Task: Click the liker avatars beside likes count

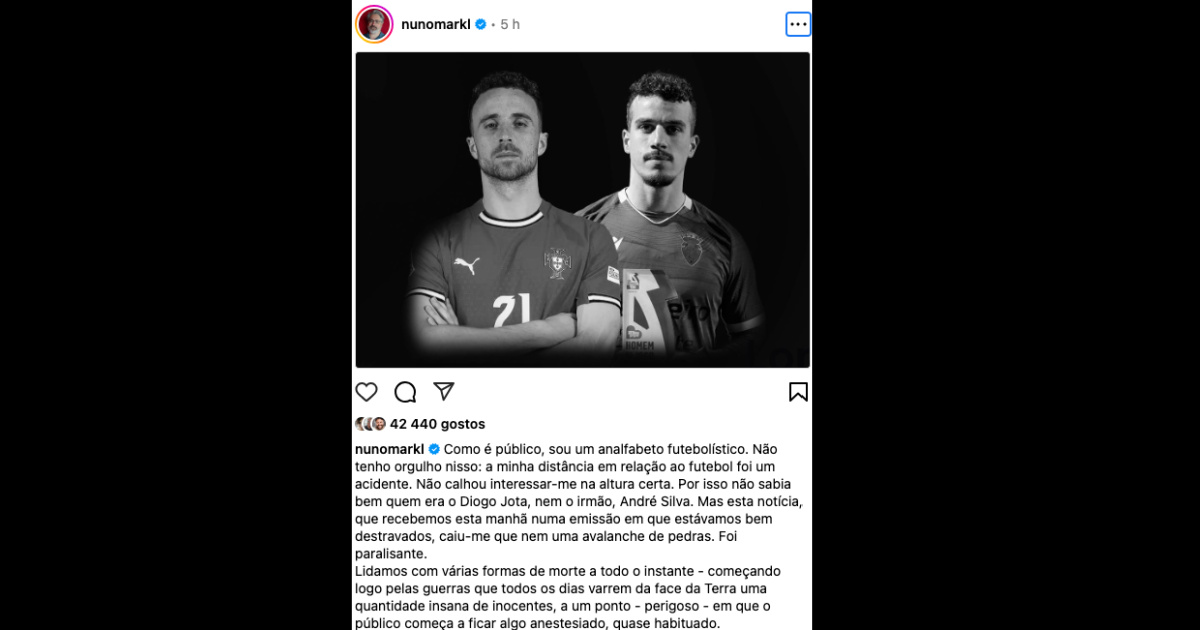Action: (370, 424)
